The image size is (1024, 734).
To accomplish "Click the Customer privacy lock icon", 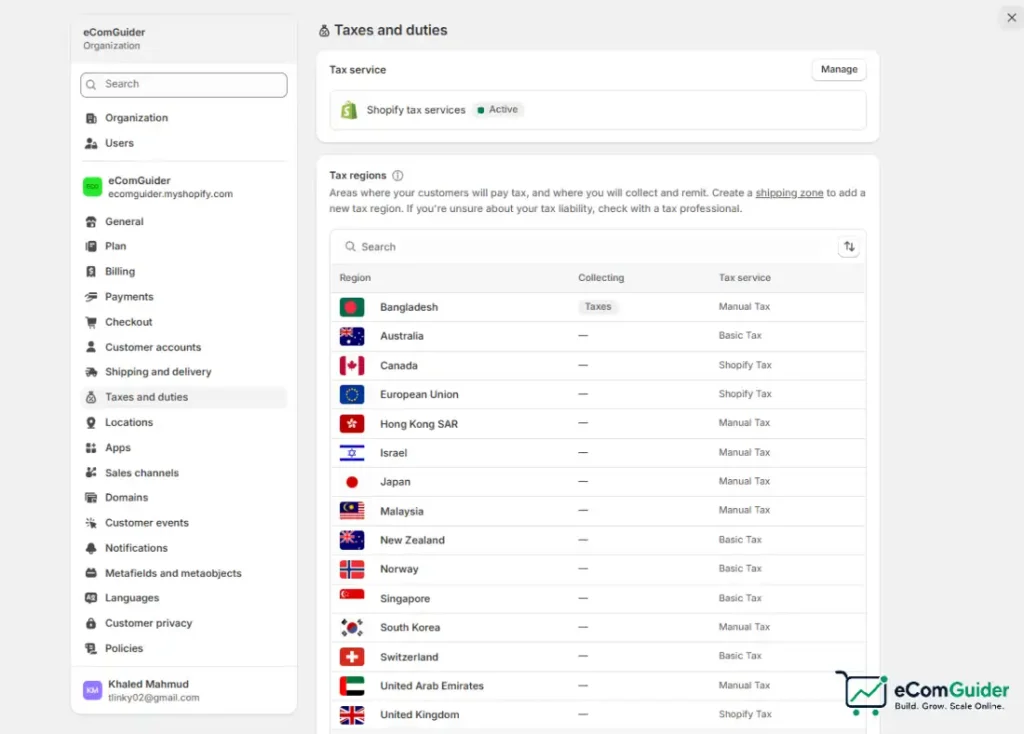I will click(91, 624).
